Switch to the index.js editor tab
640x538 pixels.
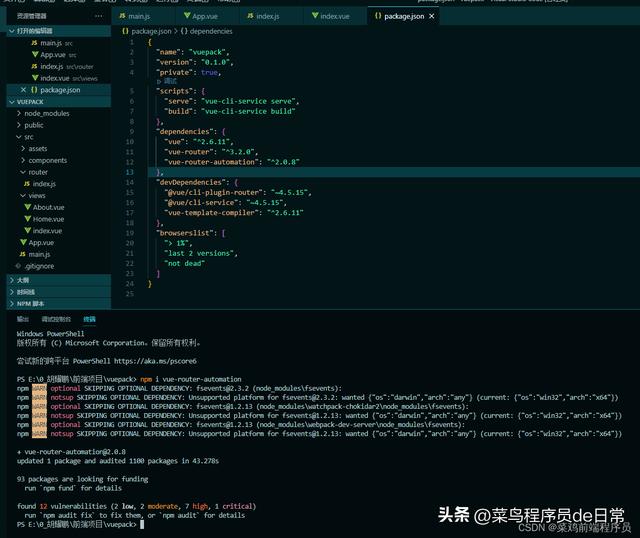pyautogui.click(x=263, y=16)
